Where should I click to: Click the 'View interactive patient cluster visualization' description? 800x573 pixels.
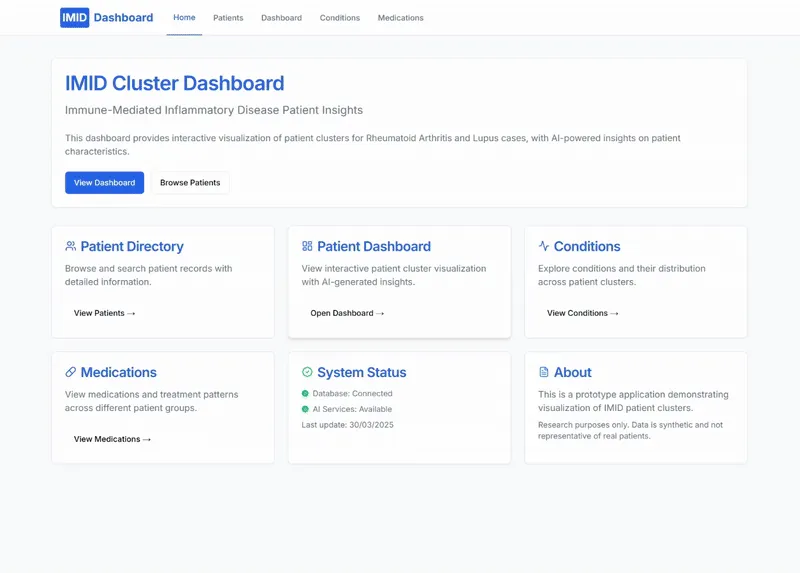point(394,275)
